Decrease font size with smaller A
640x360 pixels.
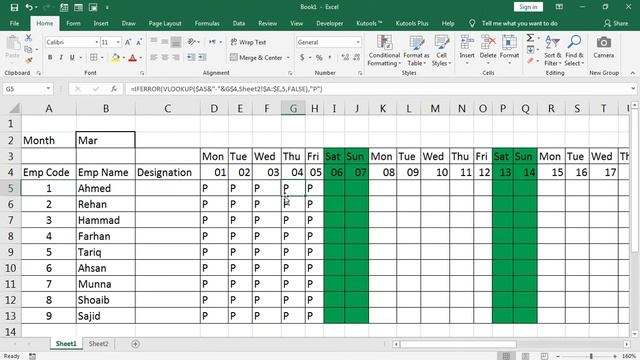pos(139,42)
